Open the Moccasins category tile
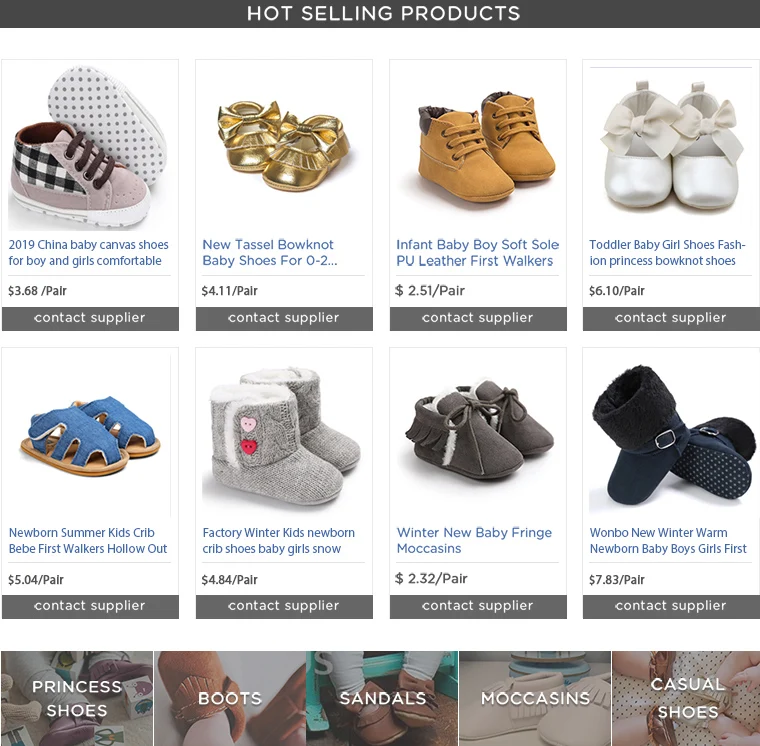Viewport: 760px width, 746px height. [535, 698]
